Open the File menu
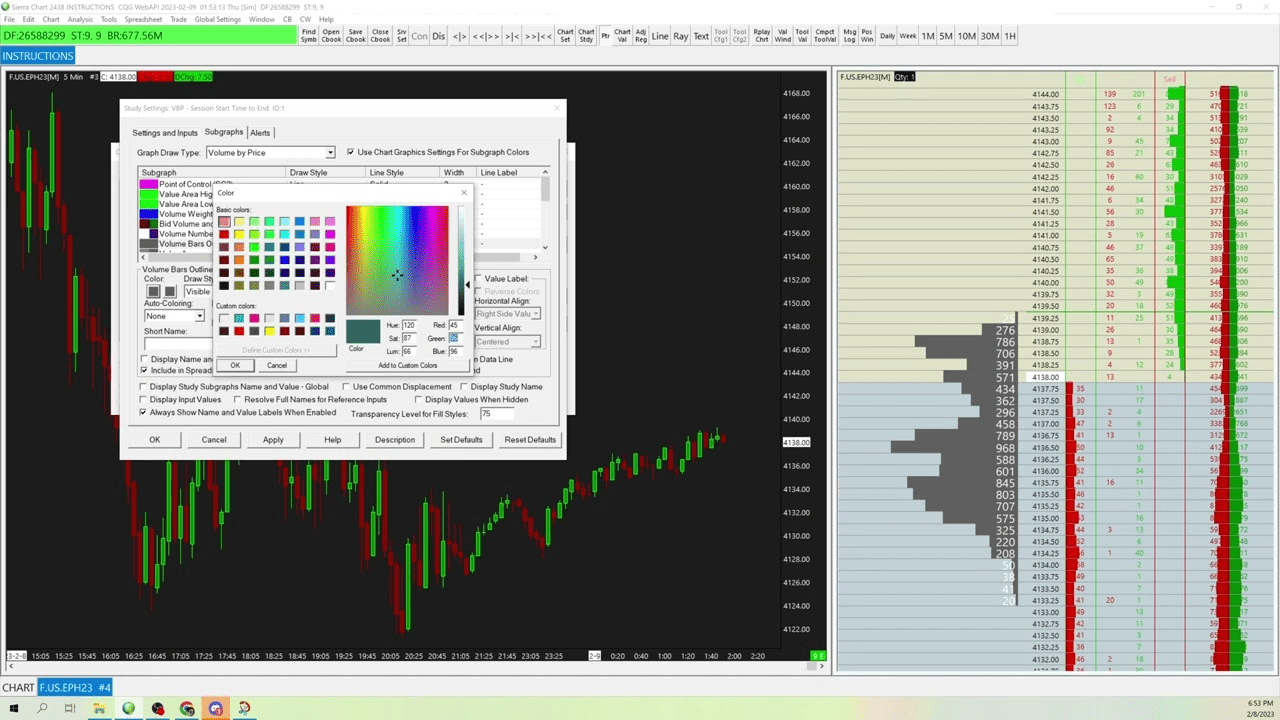The width and height of the screenshot is (1280, 720). (x=9, y=19)
